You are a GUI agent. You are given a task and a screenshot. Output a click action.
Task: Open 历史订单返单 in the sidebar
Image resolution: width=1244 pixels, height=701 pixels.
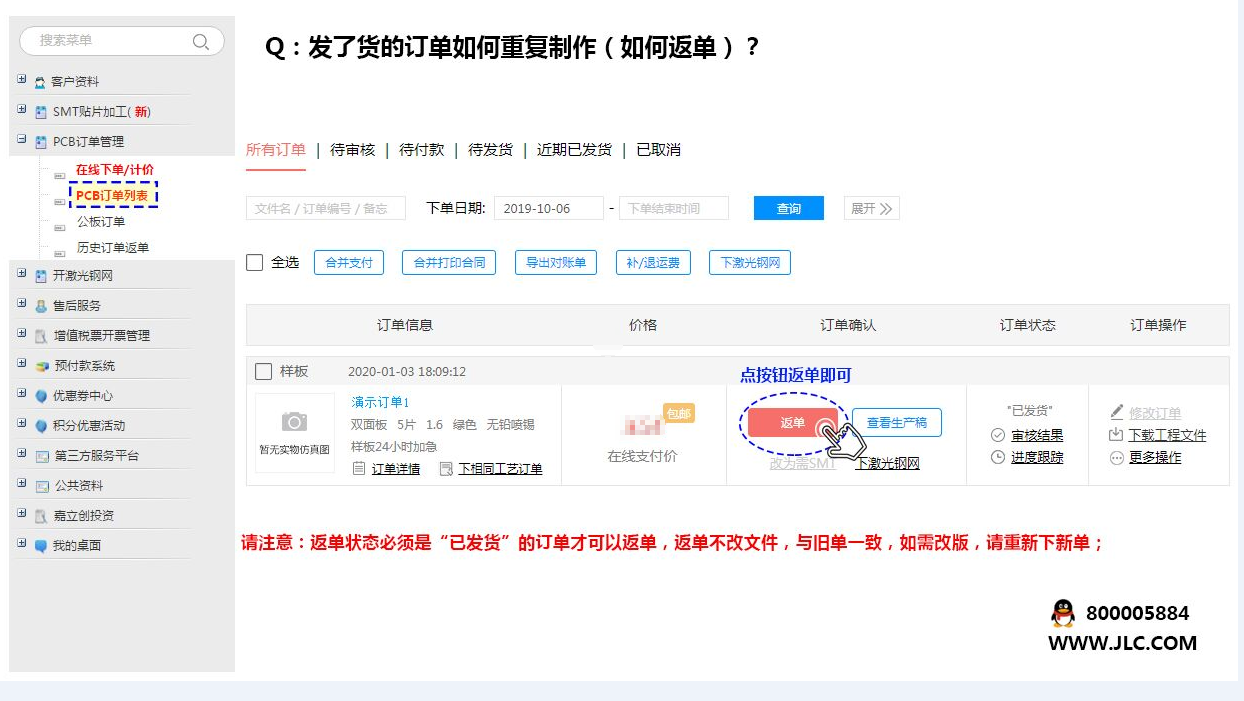pos(113,248)
